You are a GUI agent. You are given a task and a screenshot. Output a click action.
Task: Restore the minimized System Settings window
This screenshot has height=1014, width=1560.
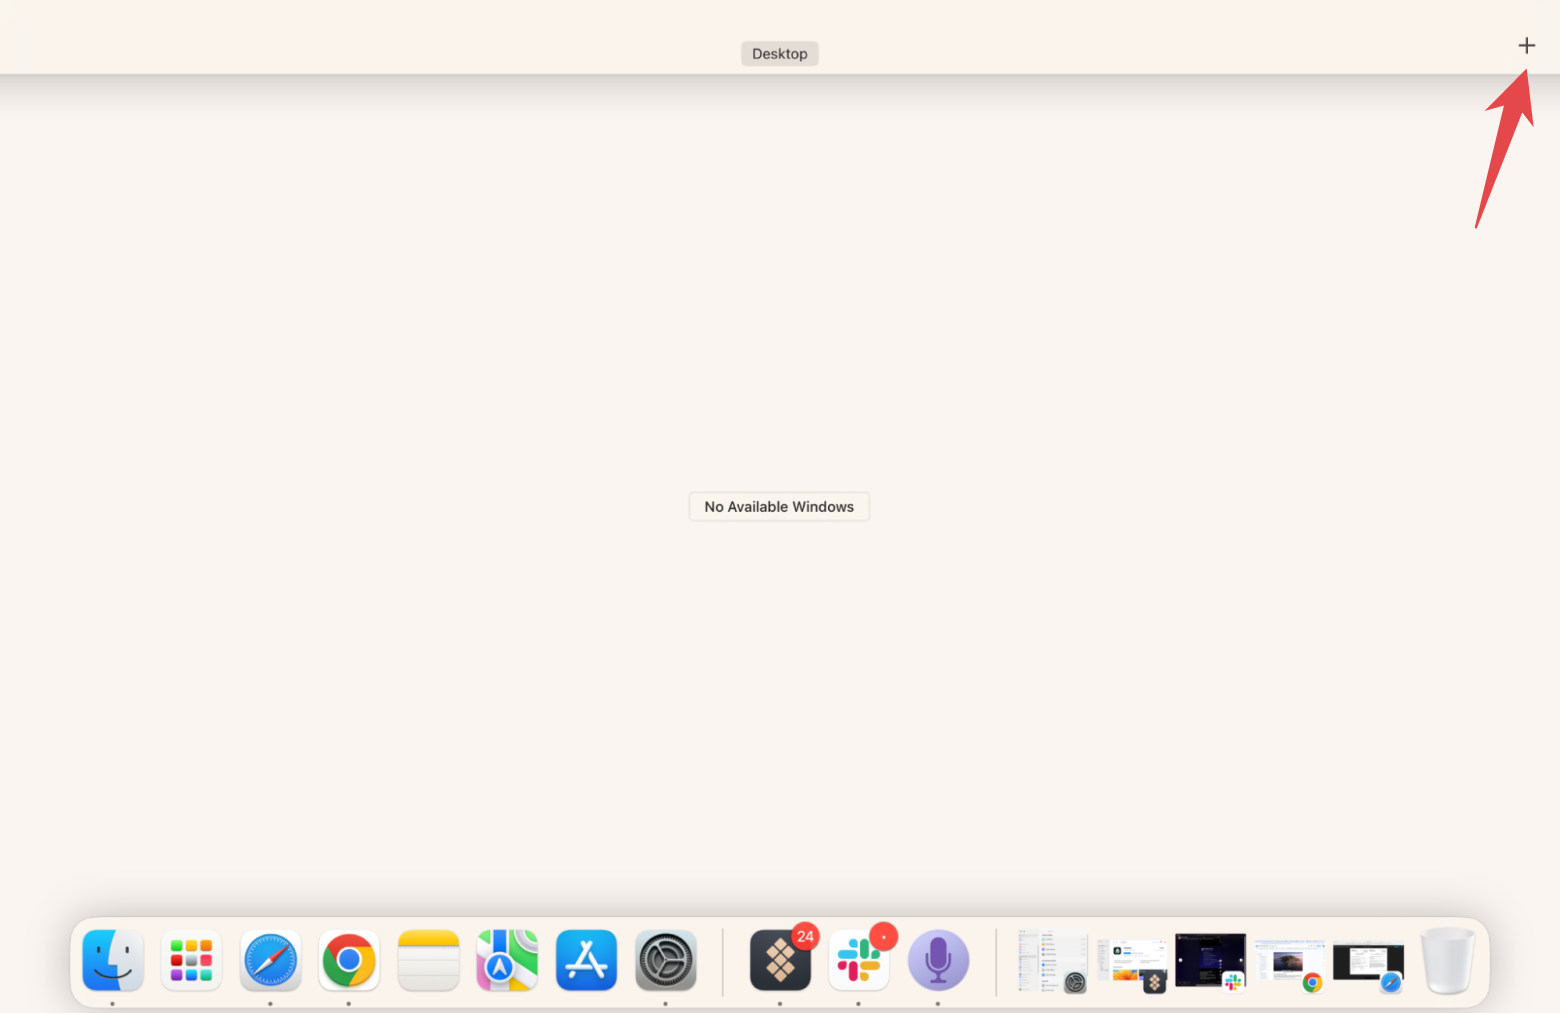[1052, 960]
